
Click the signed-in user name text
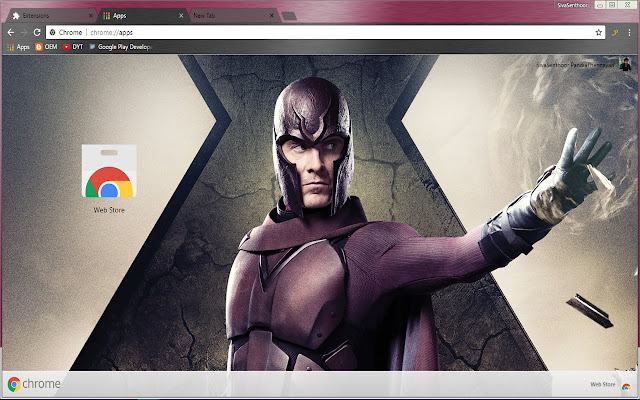tap(575, 65)
